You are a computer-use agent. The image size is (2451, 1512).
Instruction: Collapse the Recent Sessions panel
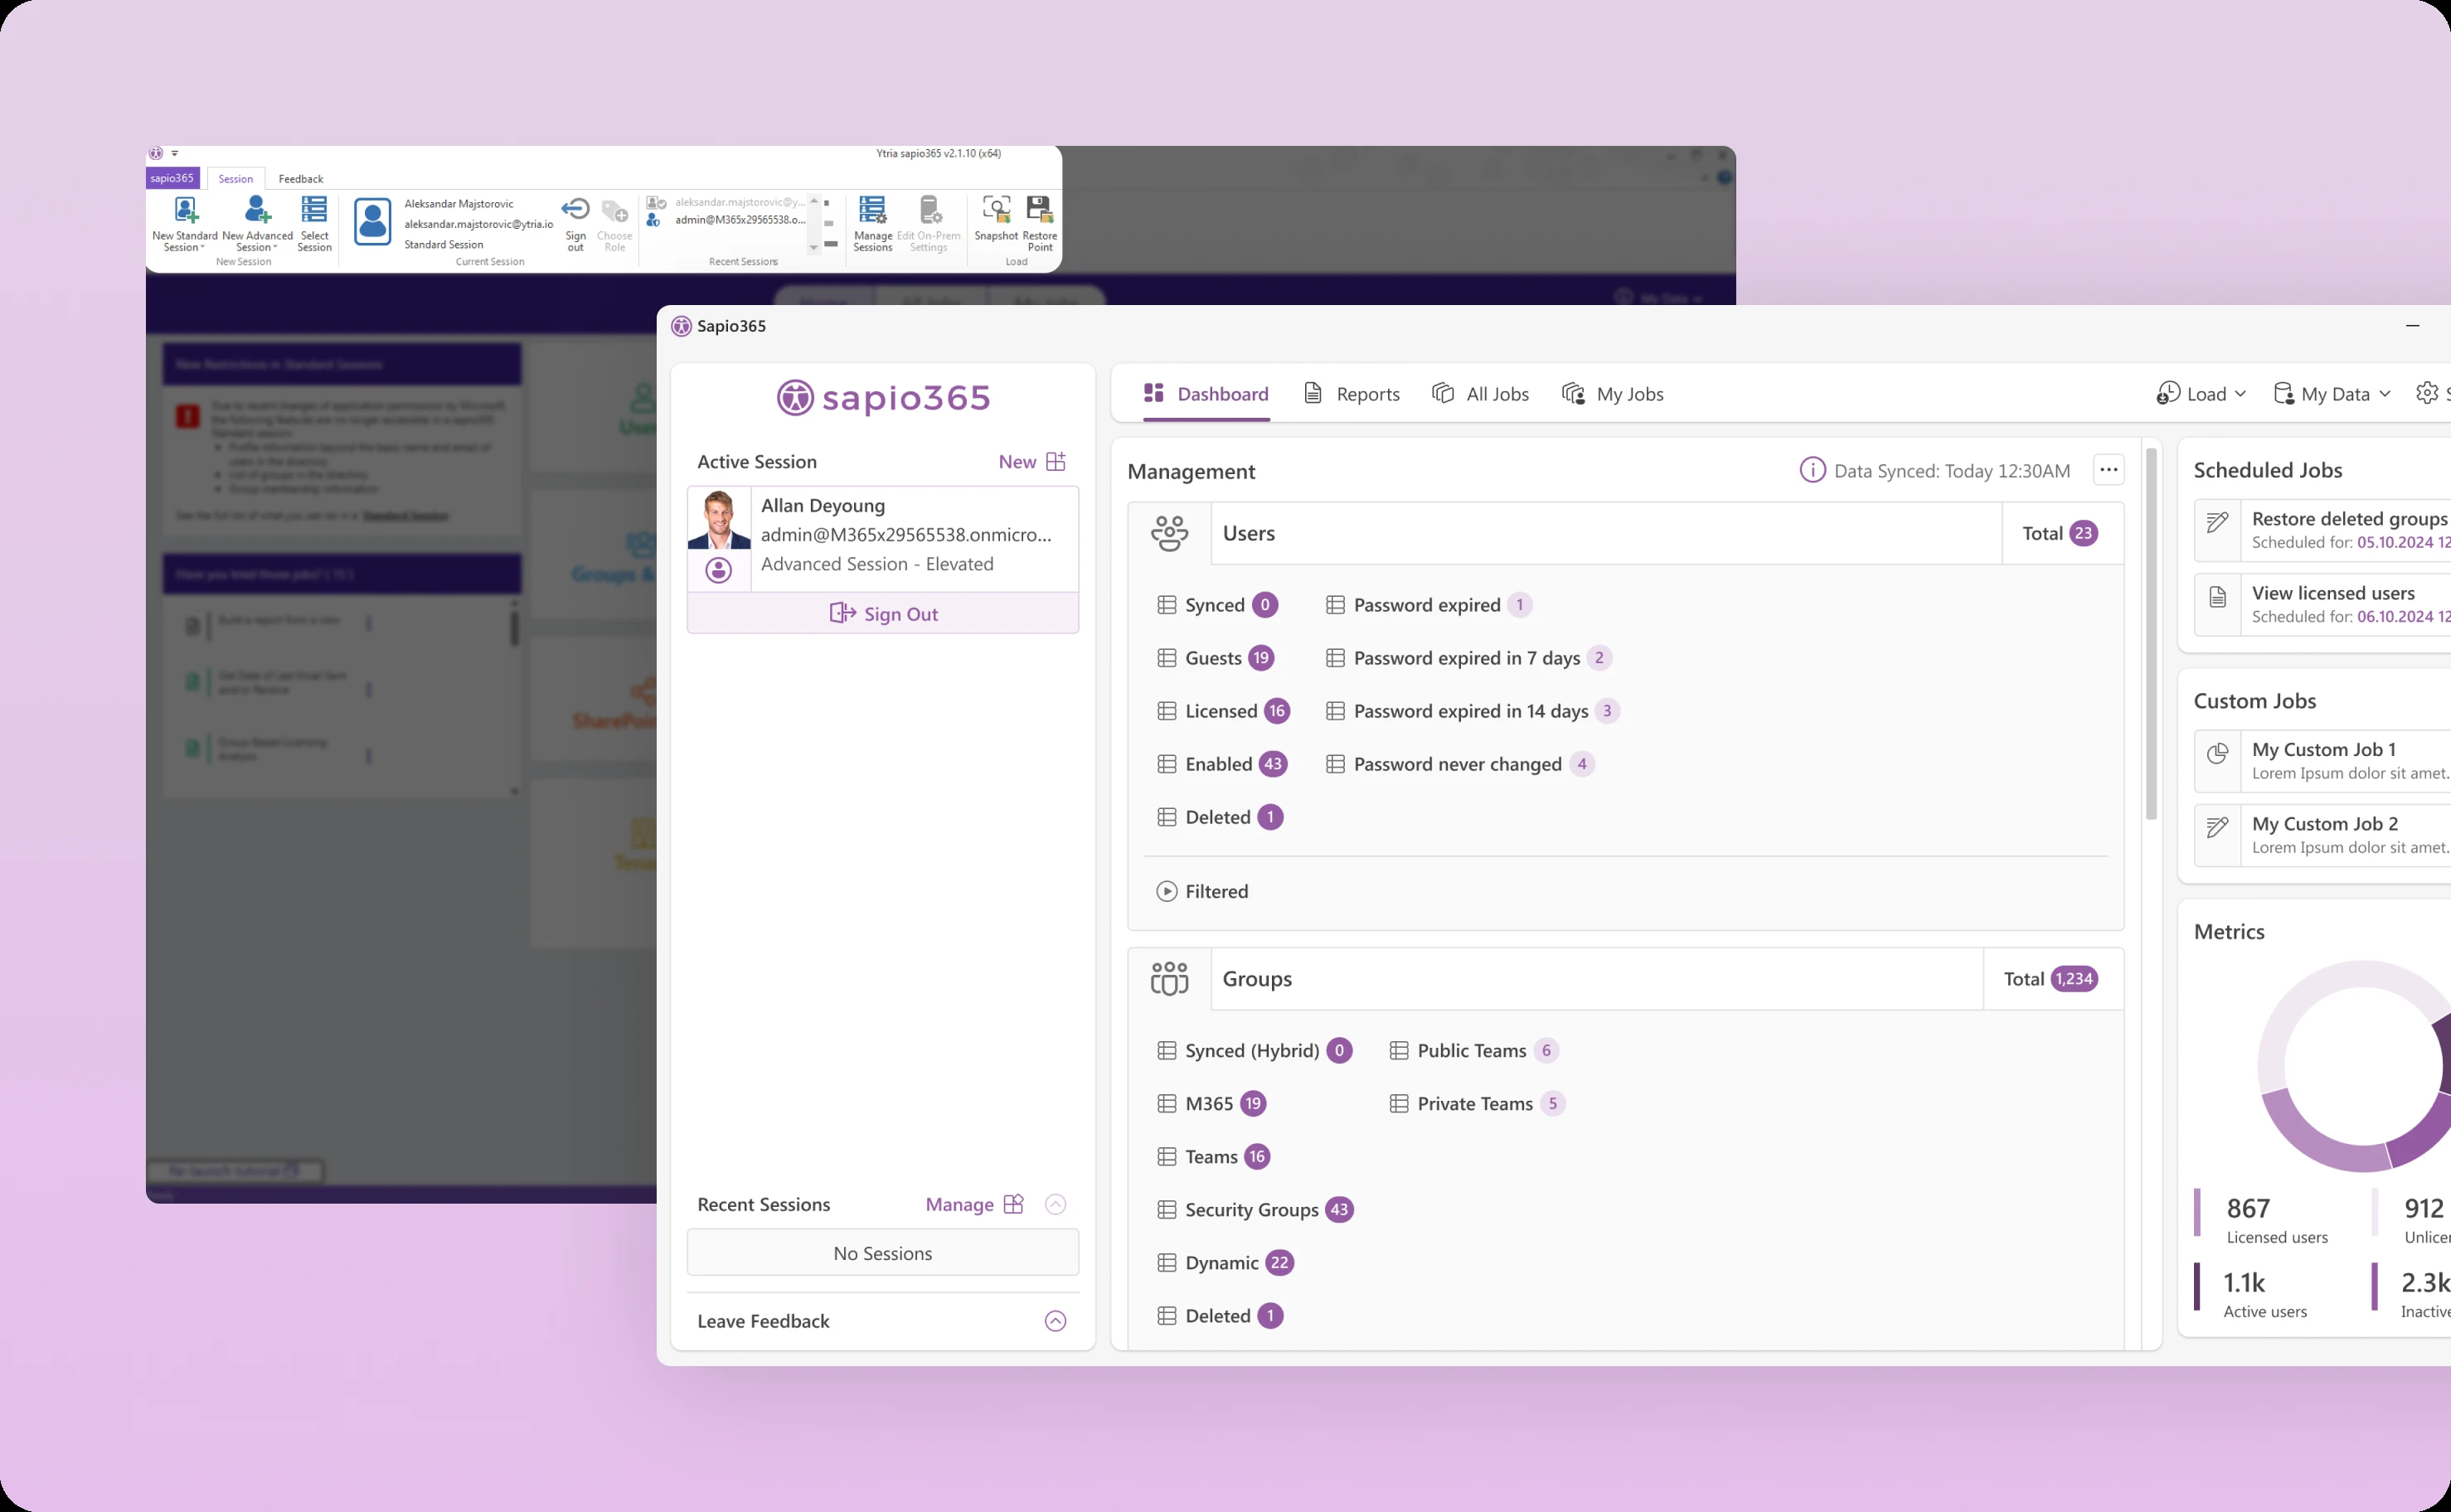coord(1055,1204)
